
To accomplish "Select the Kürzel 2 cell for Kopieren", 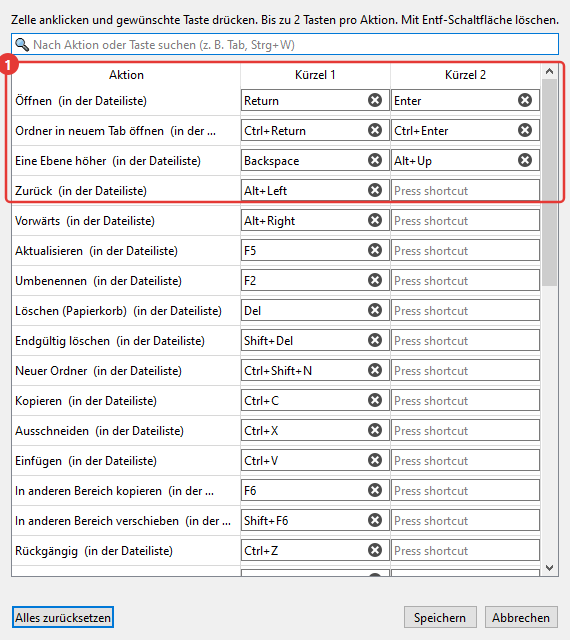I will click(x=465, y=400).
